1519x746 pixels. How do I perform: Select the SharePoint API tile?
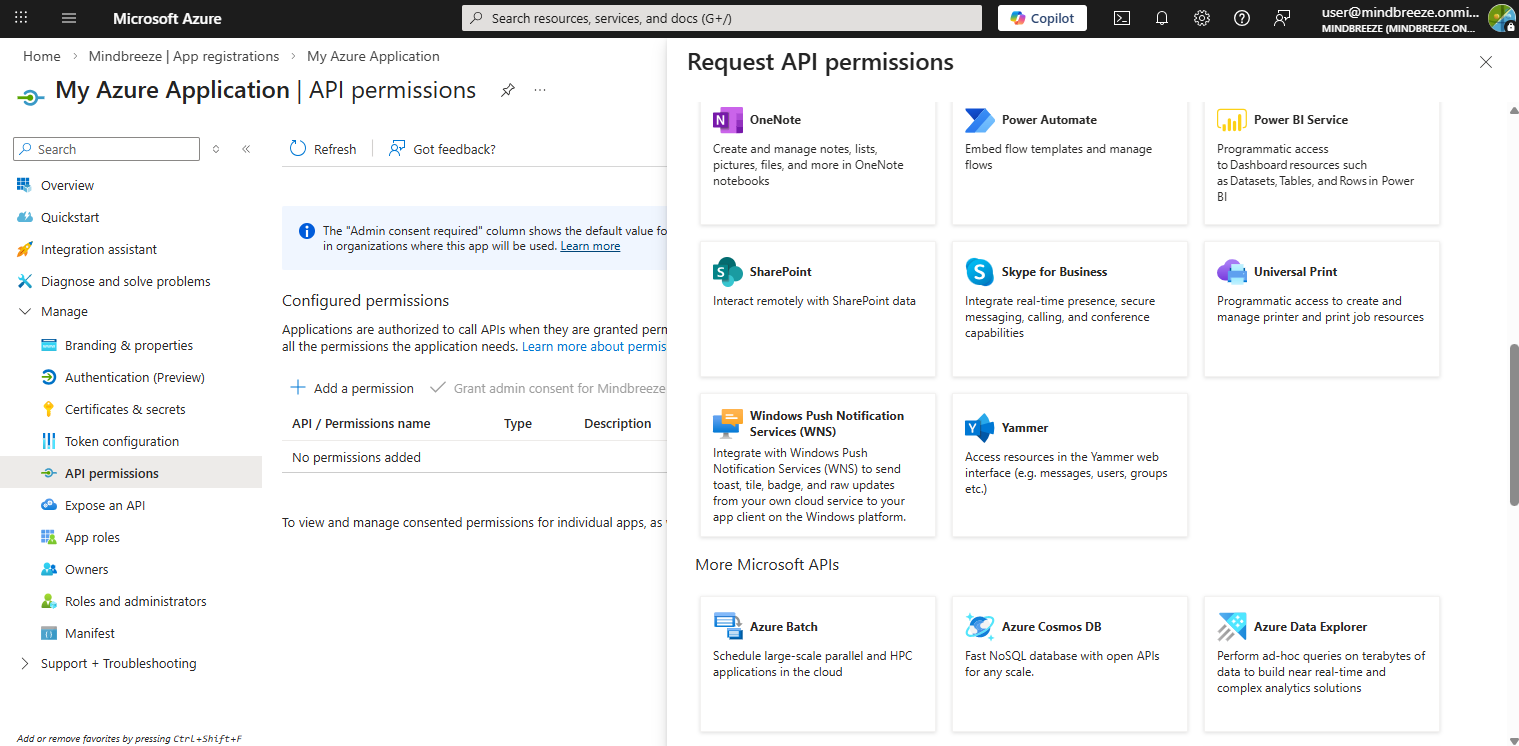point(817,308)
